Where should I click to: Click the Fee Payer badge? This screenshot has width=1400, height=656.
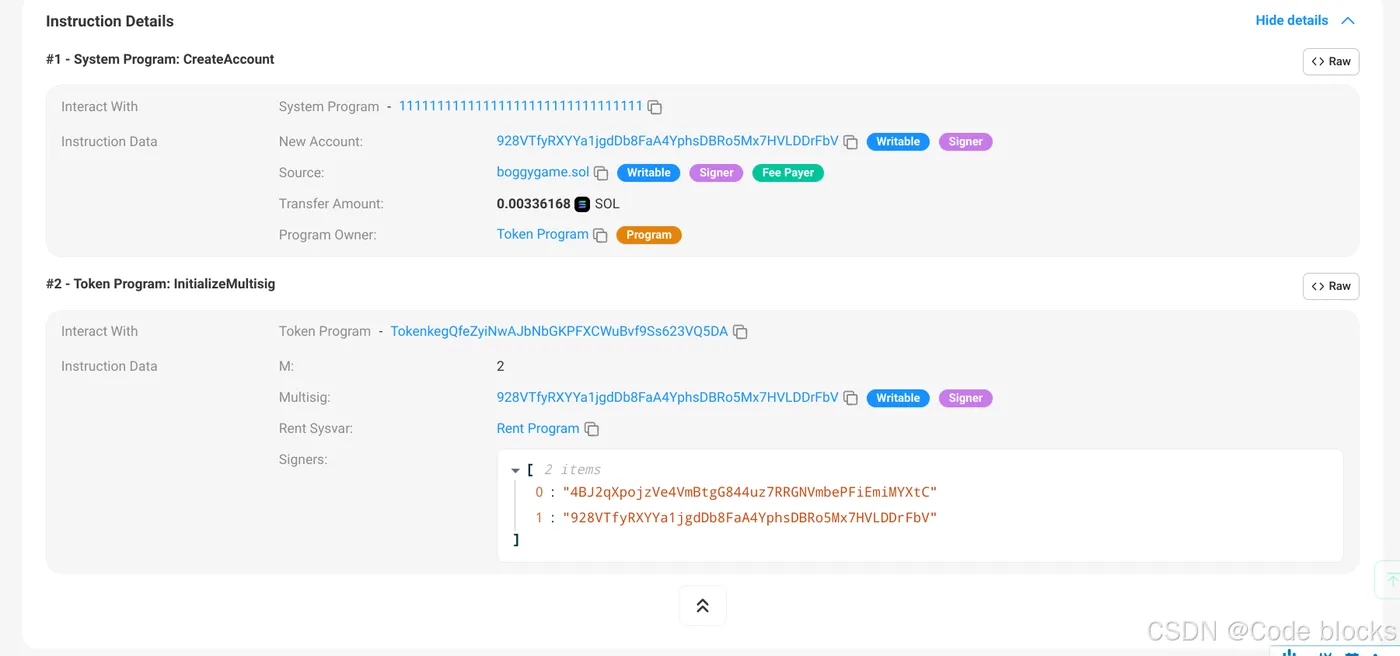[788, 173]
